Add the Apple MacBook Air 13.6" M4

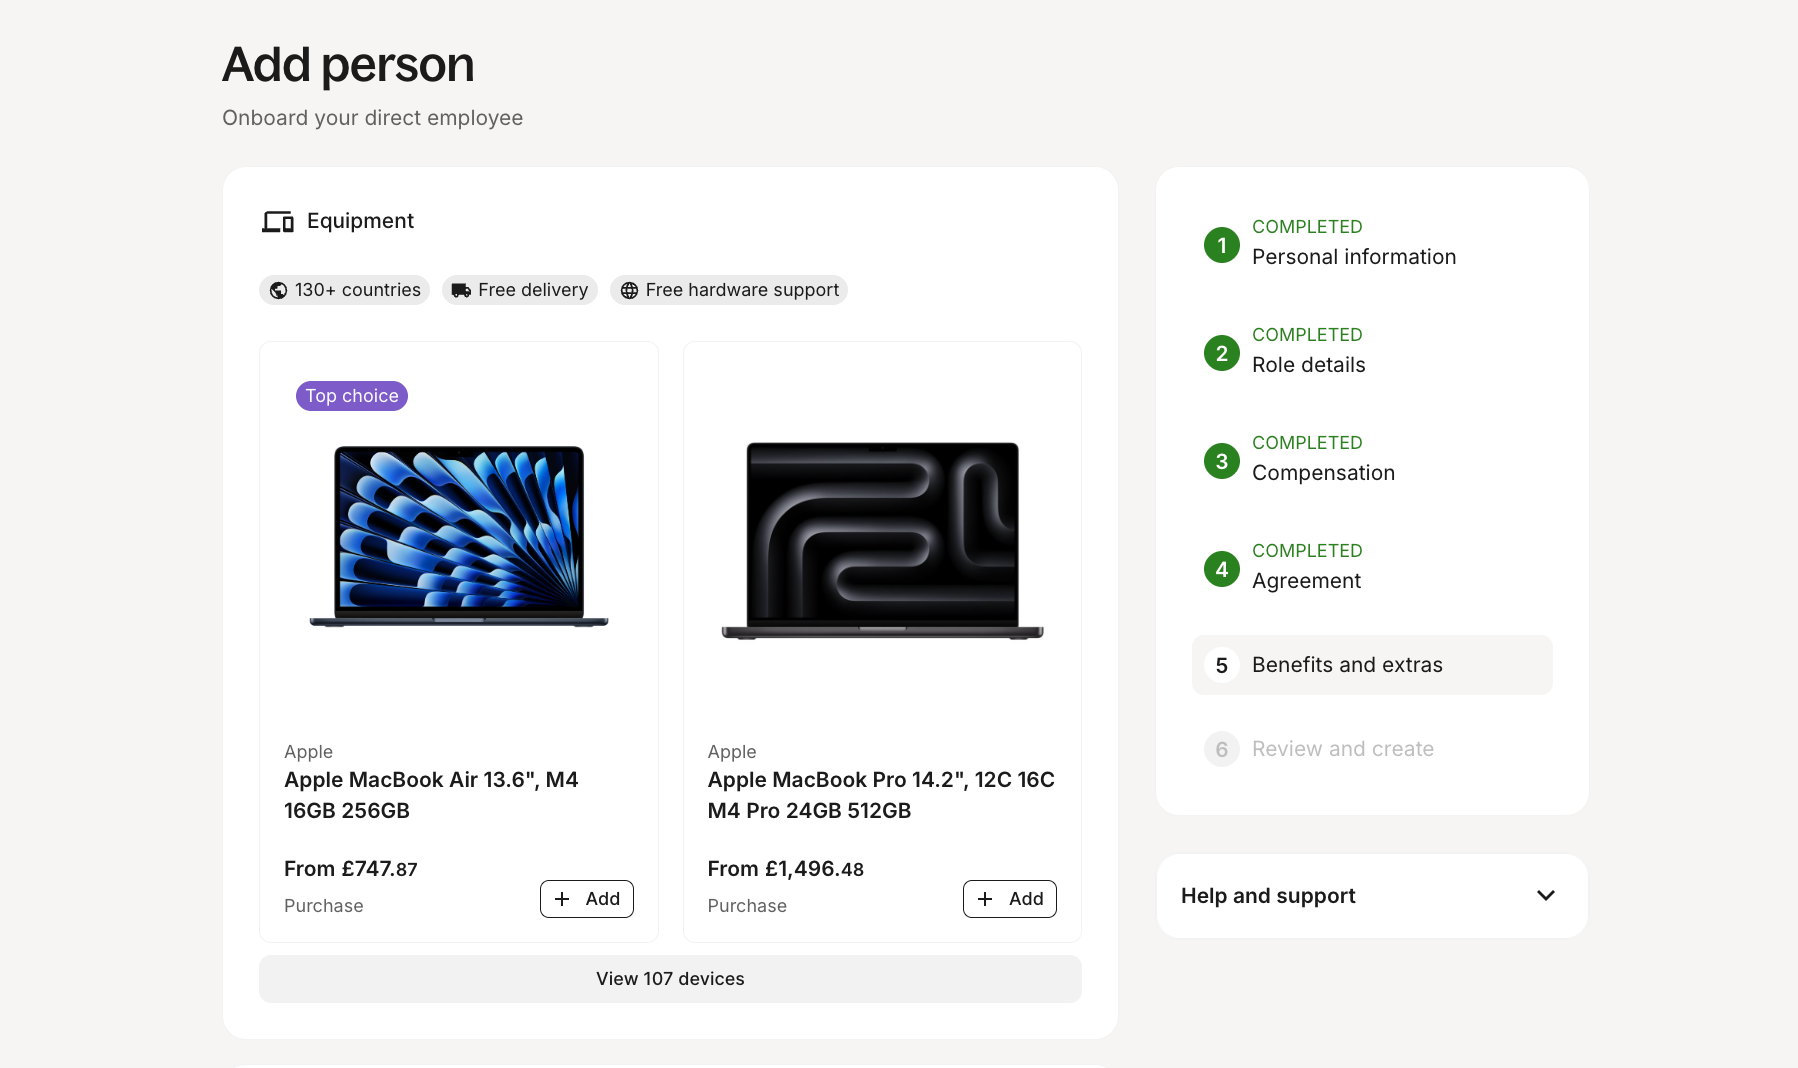(587, 899)
